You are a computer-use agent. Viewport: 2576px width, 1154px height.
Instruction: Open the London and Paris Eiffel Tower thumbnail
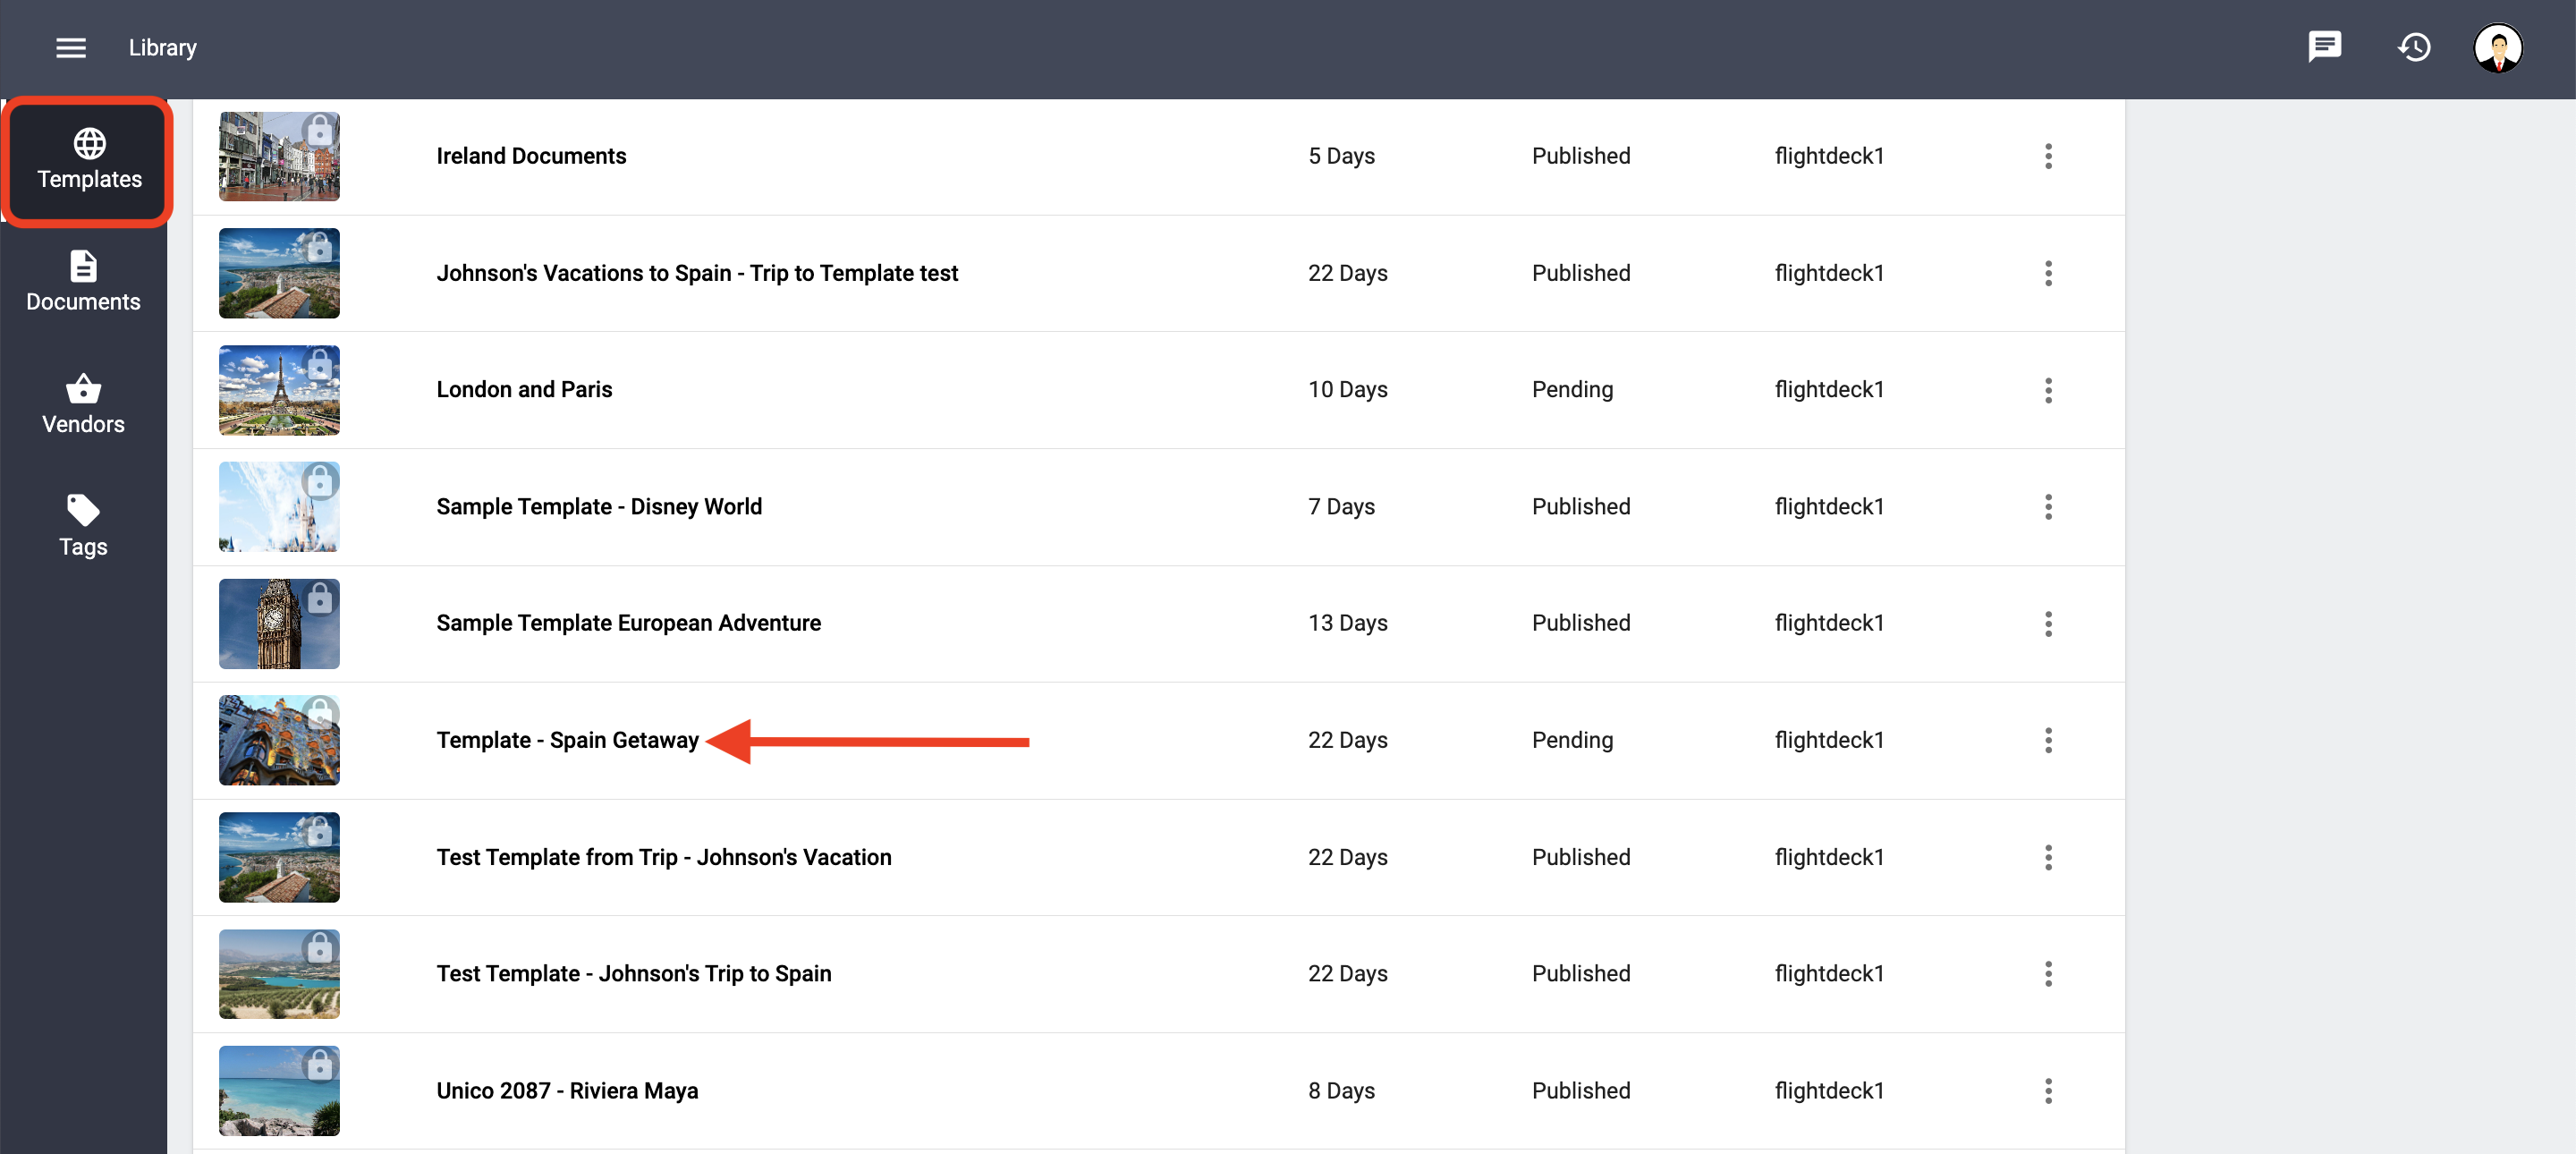pos(279,390)
